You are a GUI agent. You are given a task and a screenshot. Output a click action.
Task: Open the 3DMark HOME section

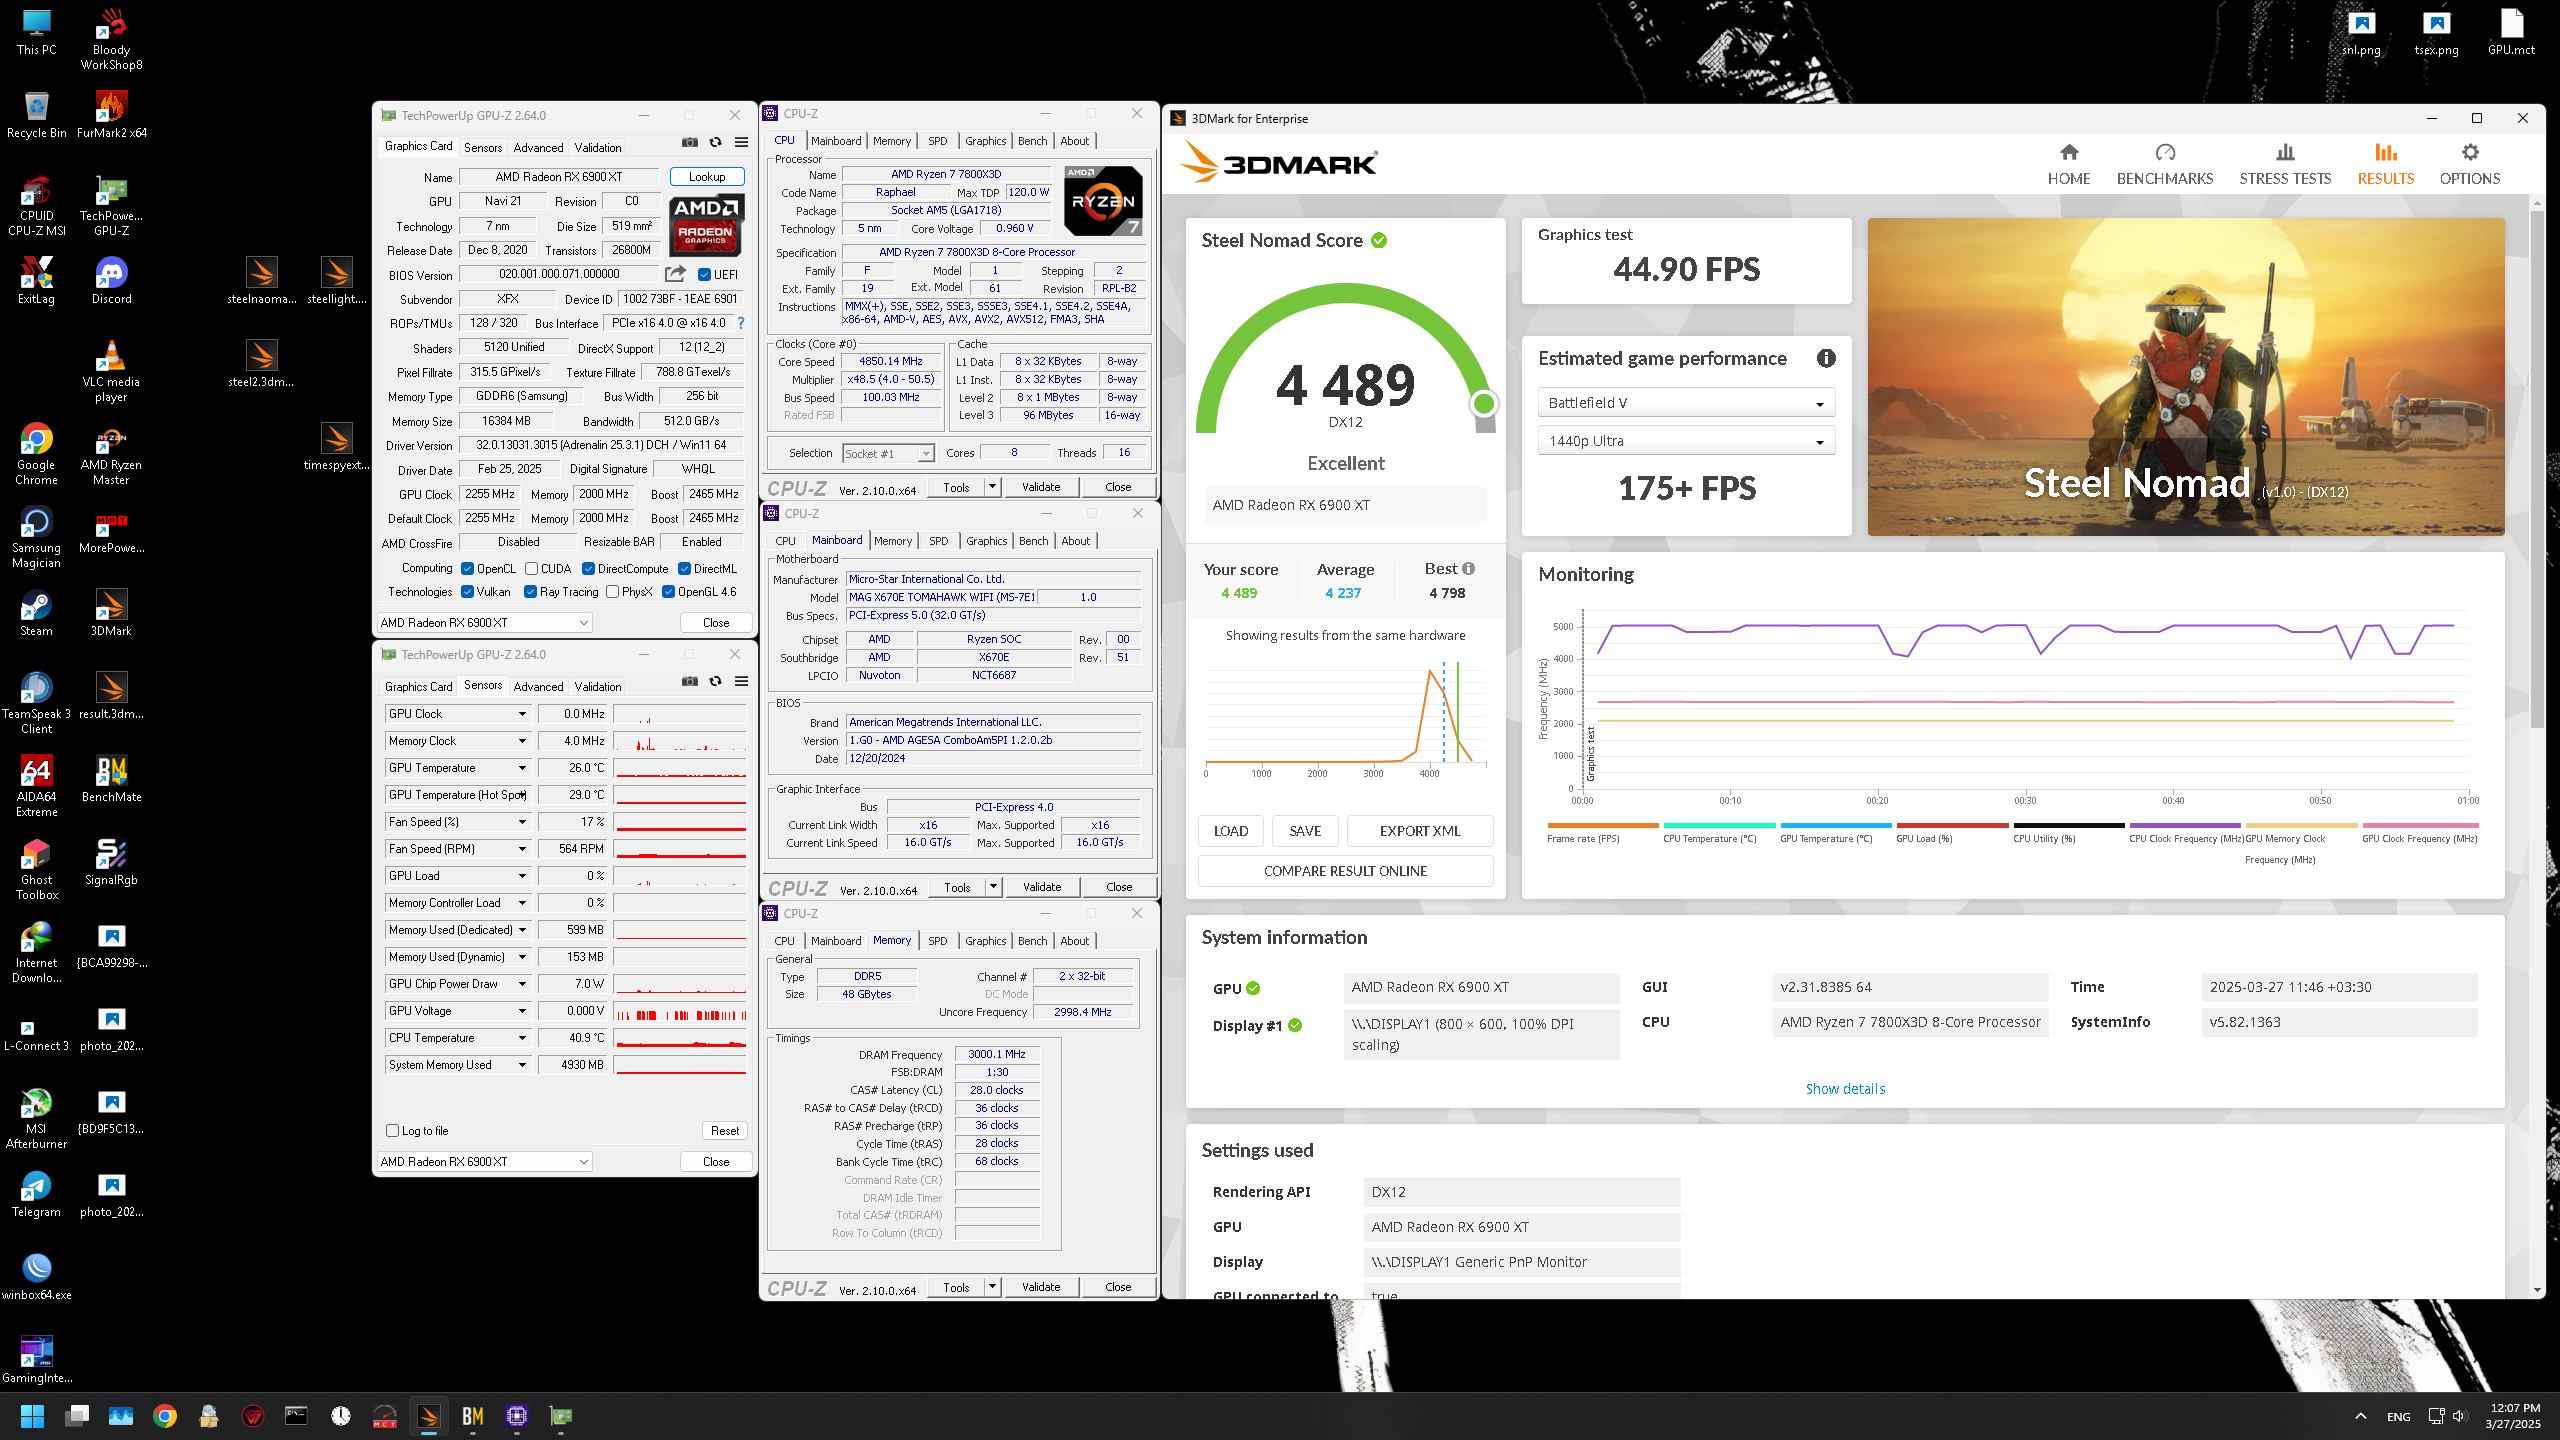coord(2068,164)
